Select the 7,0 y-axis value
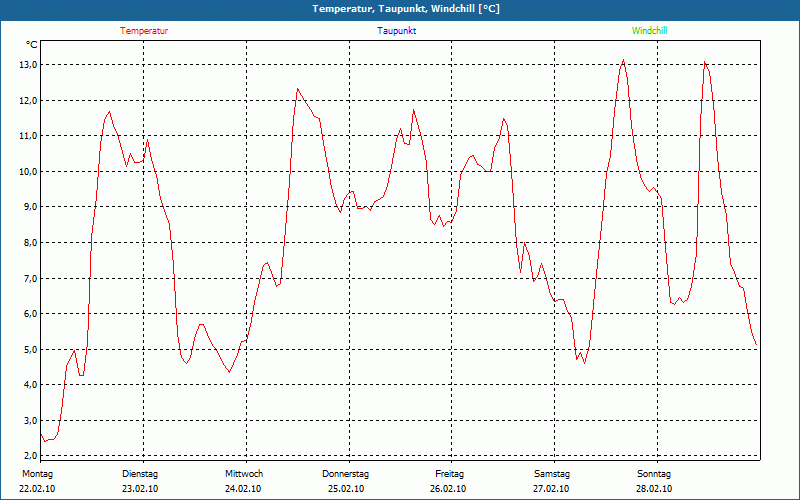Image resolution: width=800 pixels, height=500 pixels. tap(30, 278)
